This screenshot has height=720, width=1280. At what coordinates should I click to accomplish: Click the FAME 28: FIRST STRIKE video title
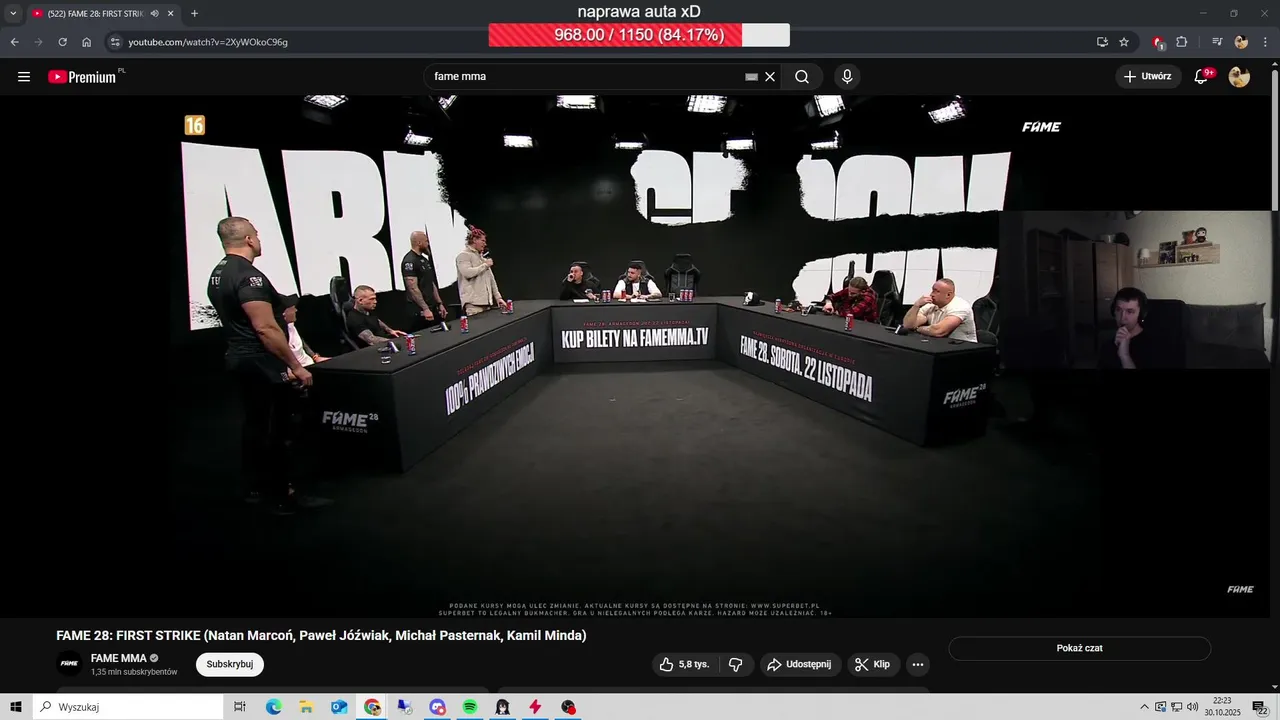321,636
